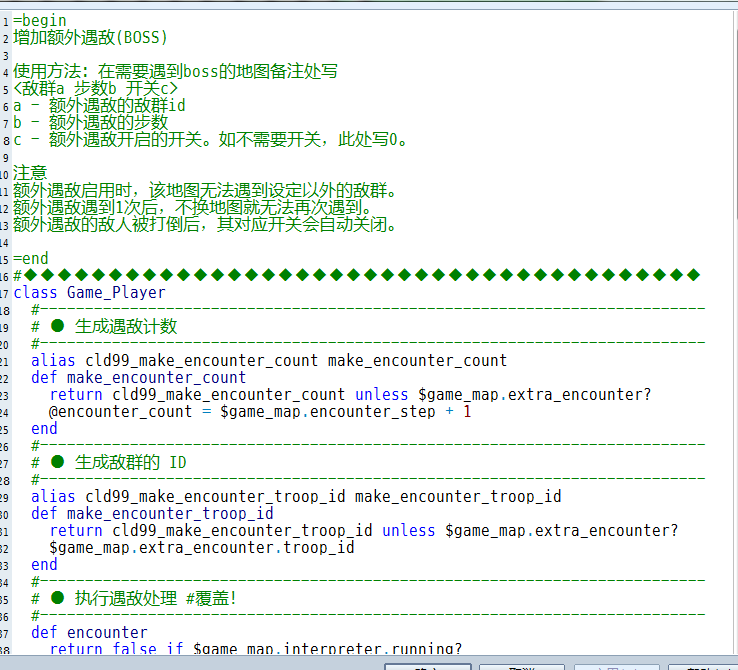Click the line 'b - 额外遇敌的步数'
This screenshot has height=670, width=738.
point(90,122)
